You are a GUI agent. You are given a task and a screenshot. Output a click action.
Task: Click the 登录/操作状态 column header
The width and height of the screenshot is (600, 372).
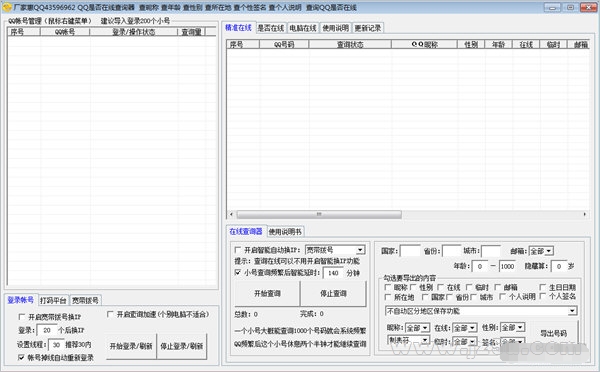134,32
